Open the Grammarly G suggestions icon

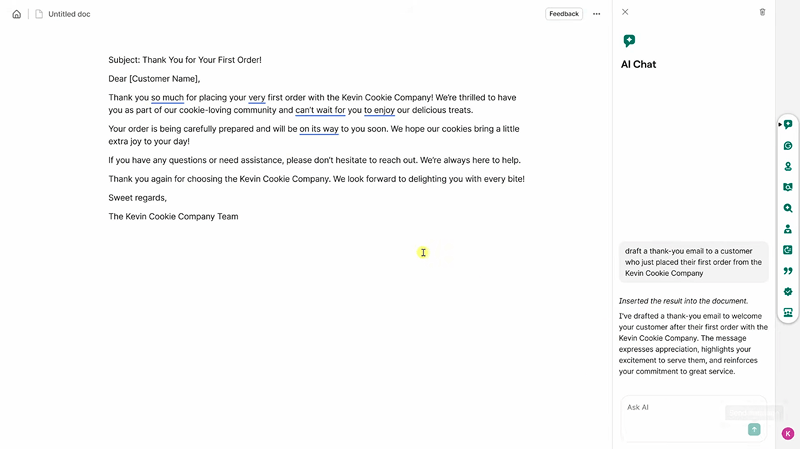tap(788, 146)
